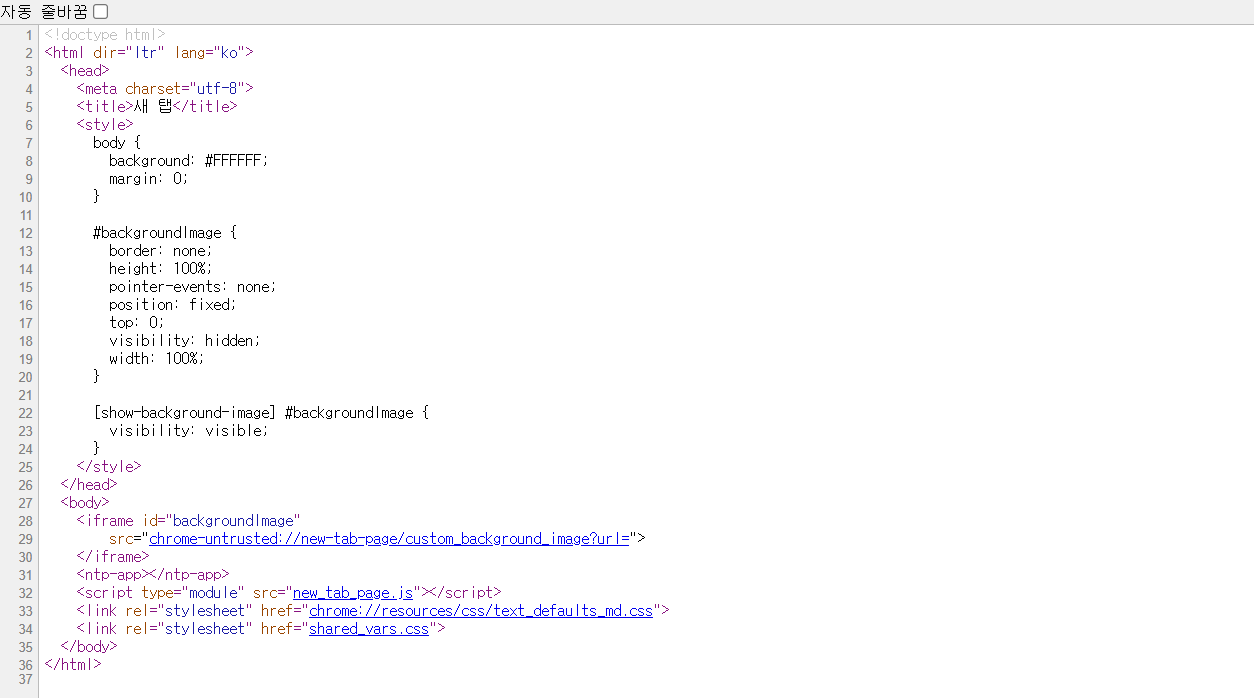Image resolution: width=1254 pixels, height=698 pixels.
Task: Click the title text 새 탭
Action: [x=153, y=106]
